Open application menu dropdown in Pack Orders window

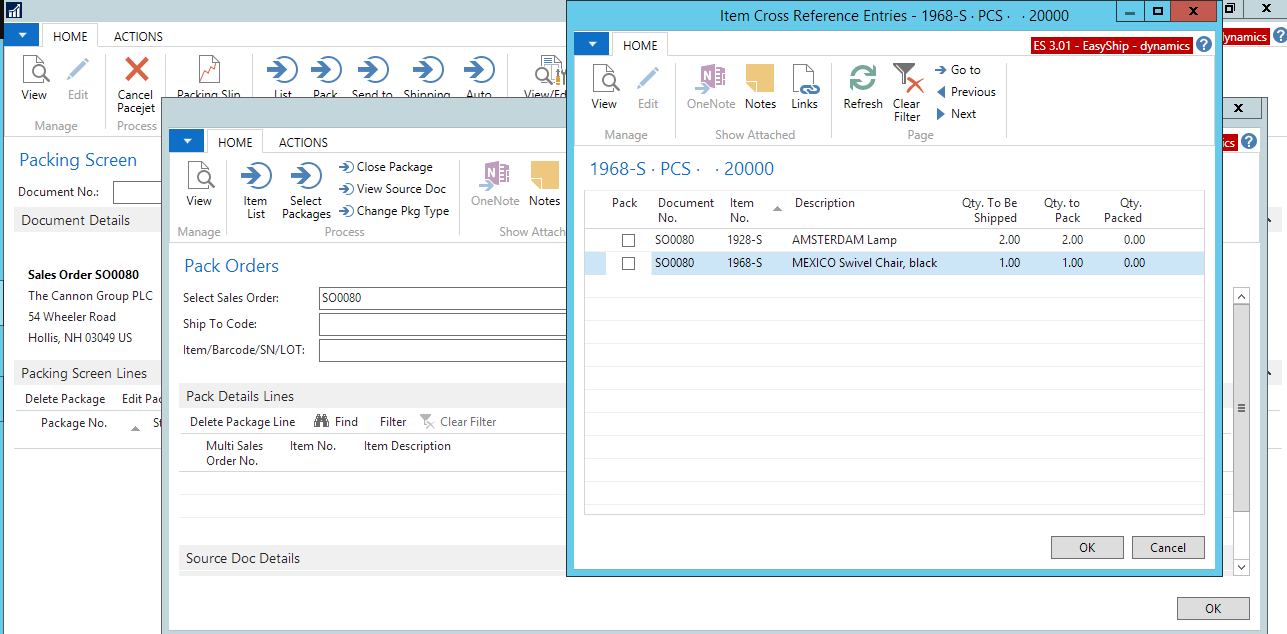(x=187, y=141)
